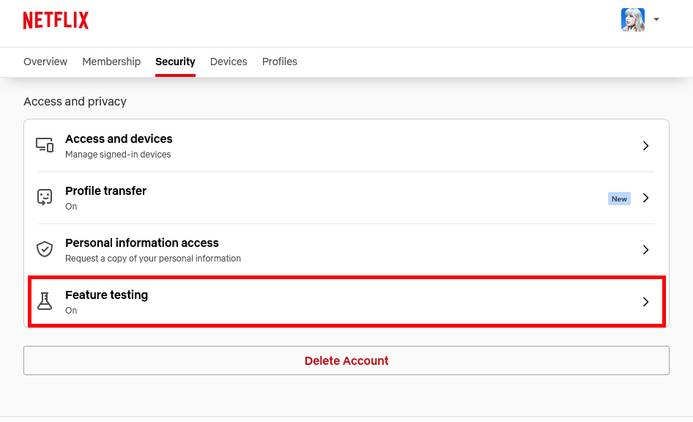Viewport: 693px width, 422px height.
Task: Open Personal information access title
Action: [142, 243]
